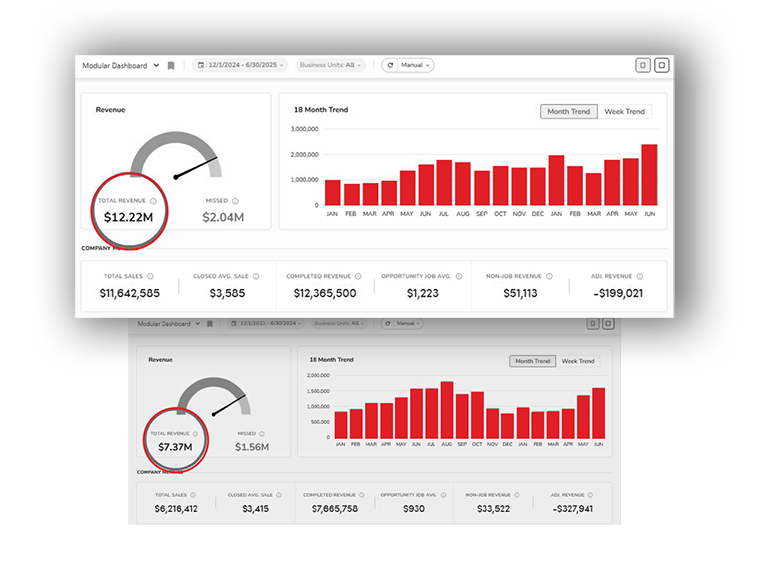Screen dimensions: 760x564
Task: Expand the Modular Dashboard dropdown in upper header
Action: [x=156, y=66]
